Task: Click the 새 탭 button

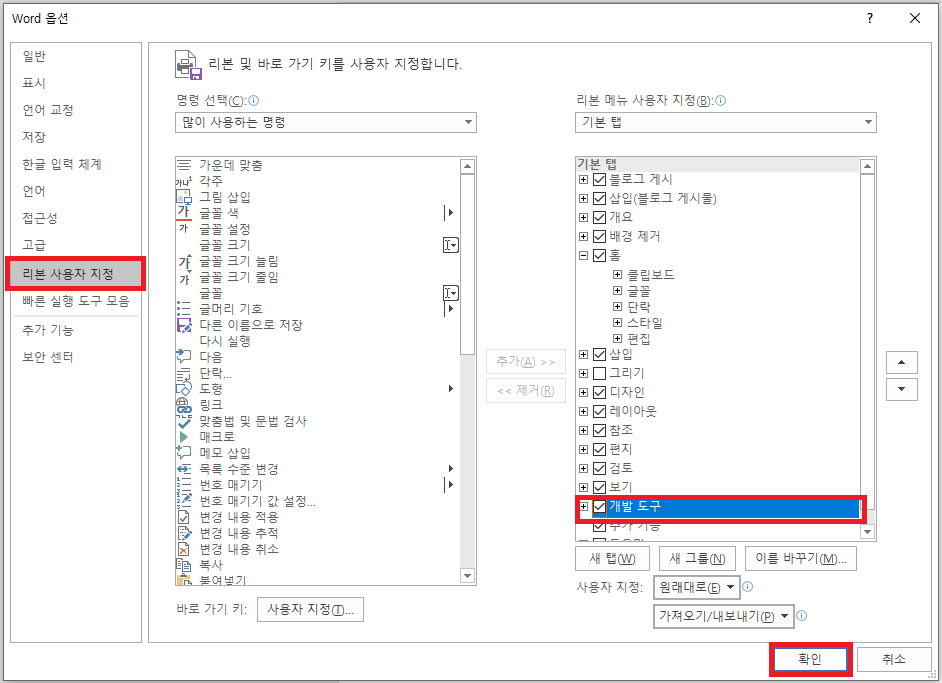Action: [612, 559]
